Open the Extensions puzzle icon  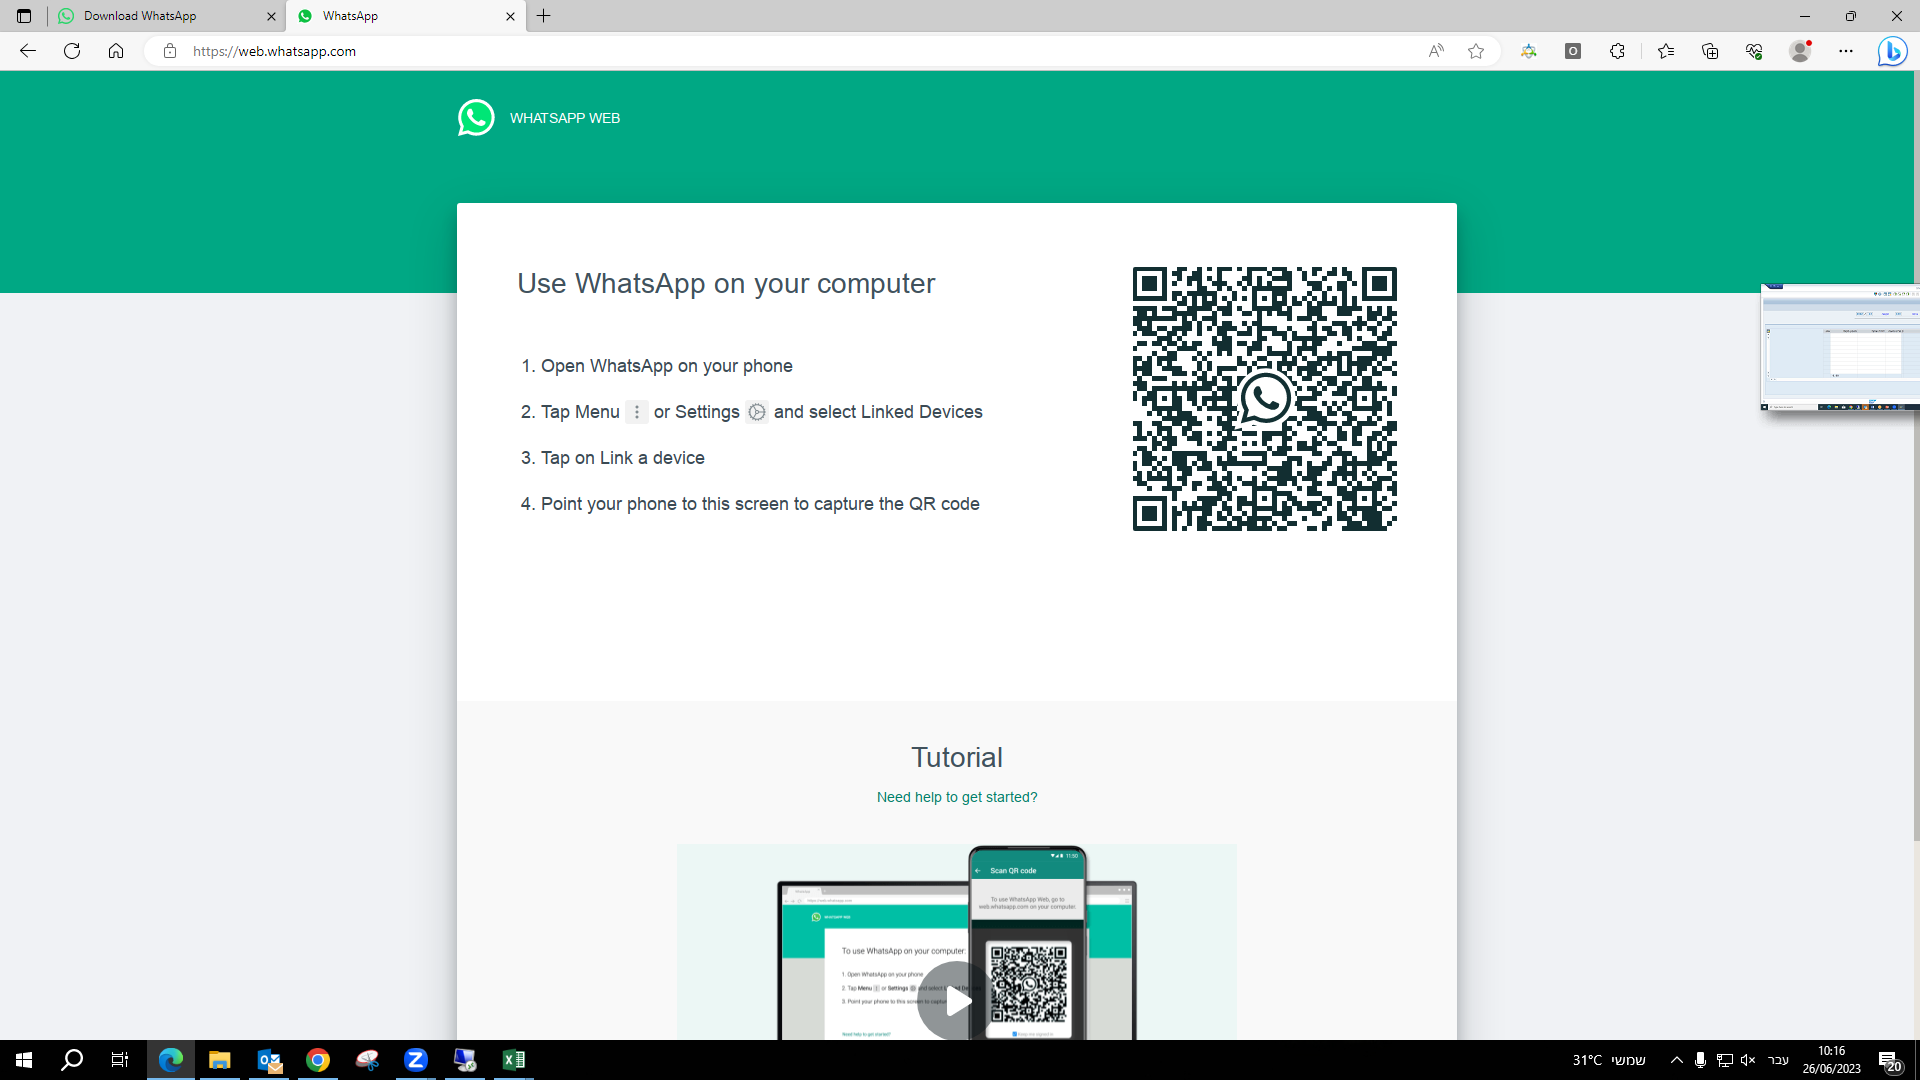tap(1617, 51)
